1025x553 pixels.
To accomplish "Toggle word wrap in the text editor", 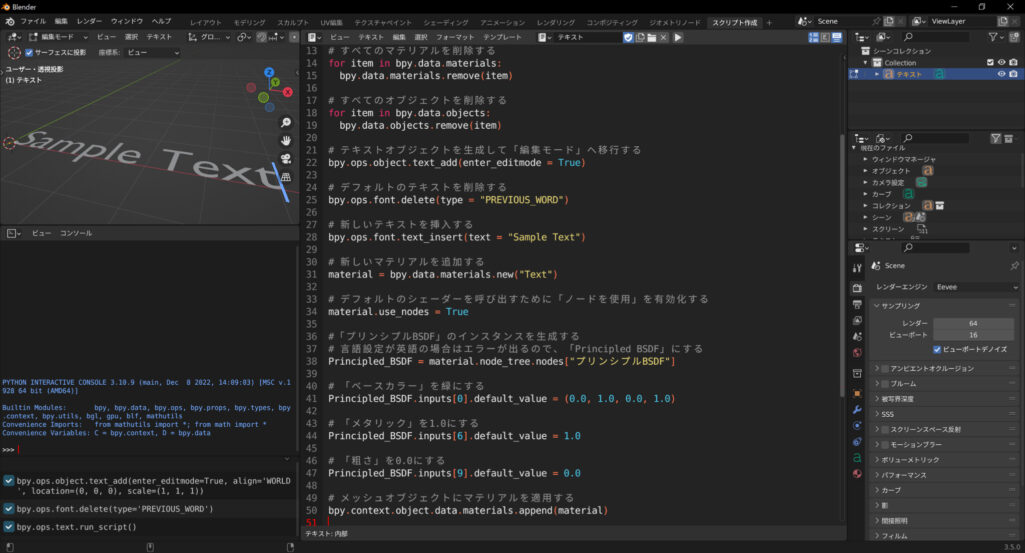I will click(x=825, y=37).
